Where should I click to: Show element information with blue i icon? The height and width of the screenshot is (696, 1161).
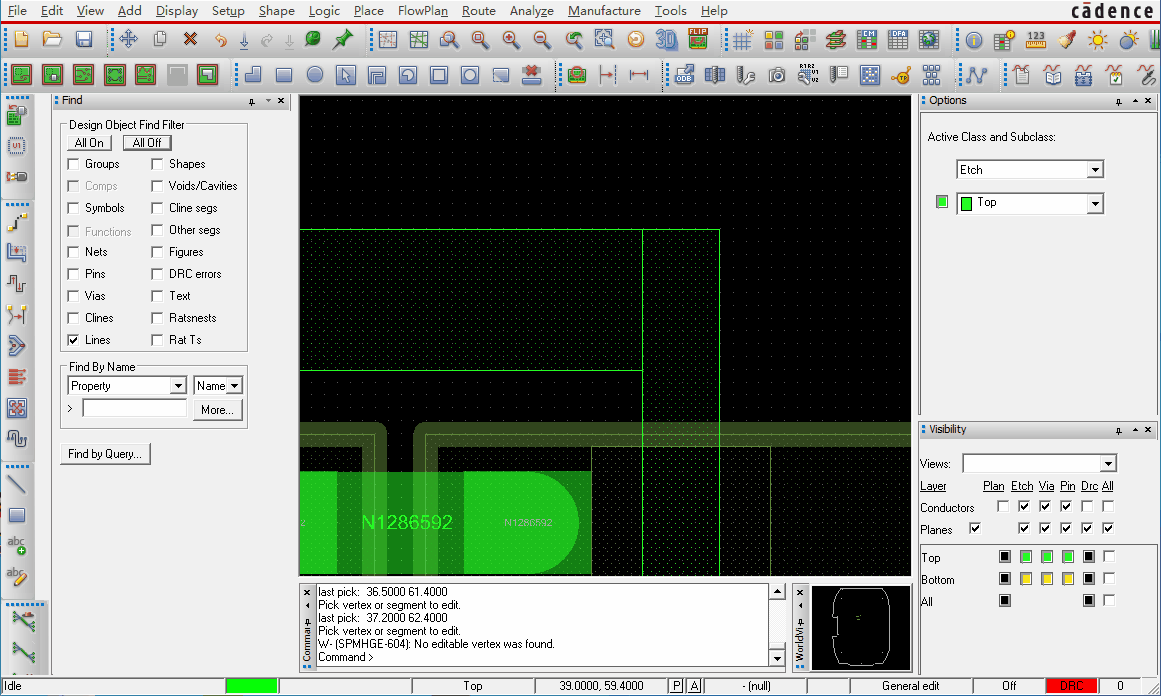[974, 40]
